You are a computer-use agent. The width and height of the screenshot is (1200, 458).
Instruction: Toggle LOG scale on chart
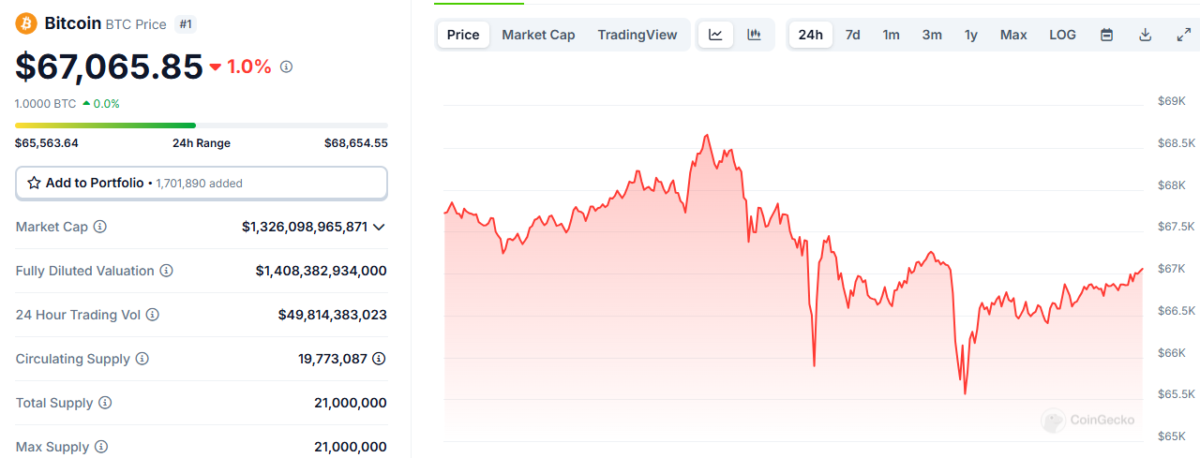click(x=1062, y=35)
